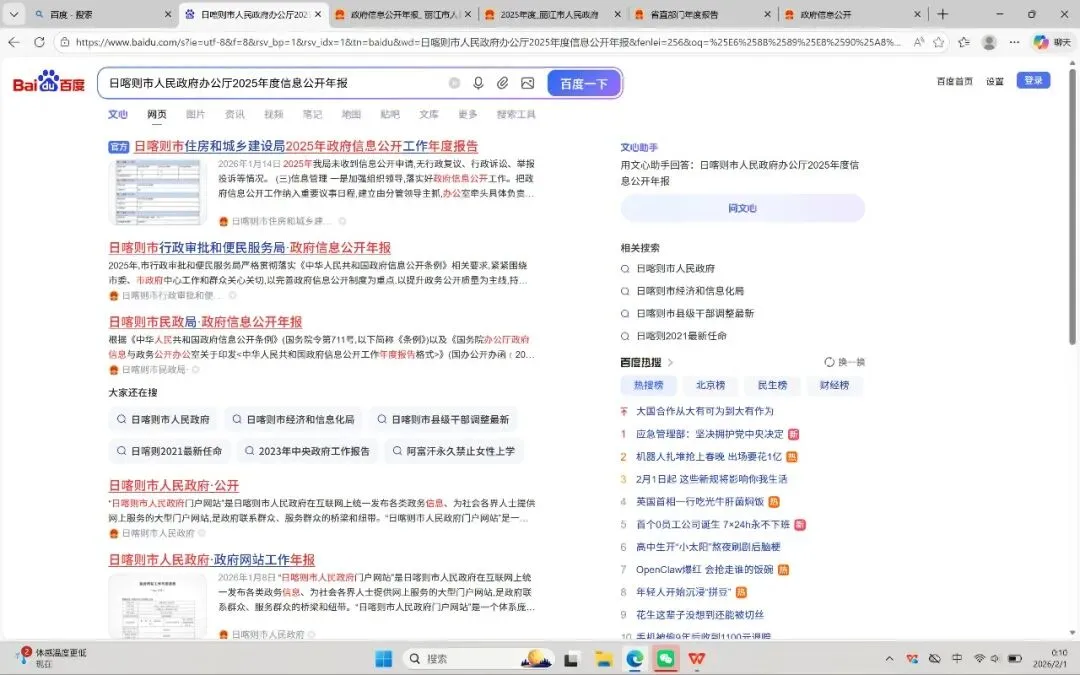Screen dimensions: 1080x675
Task: View site information lock icon
Action: point(65,42)
